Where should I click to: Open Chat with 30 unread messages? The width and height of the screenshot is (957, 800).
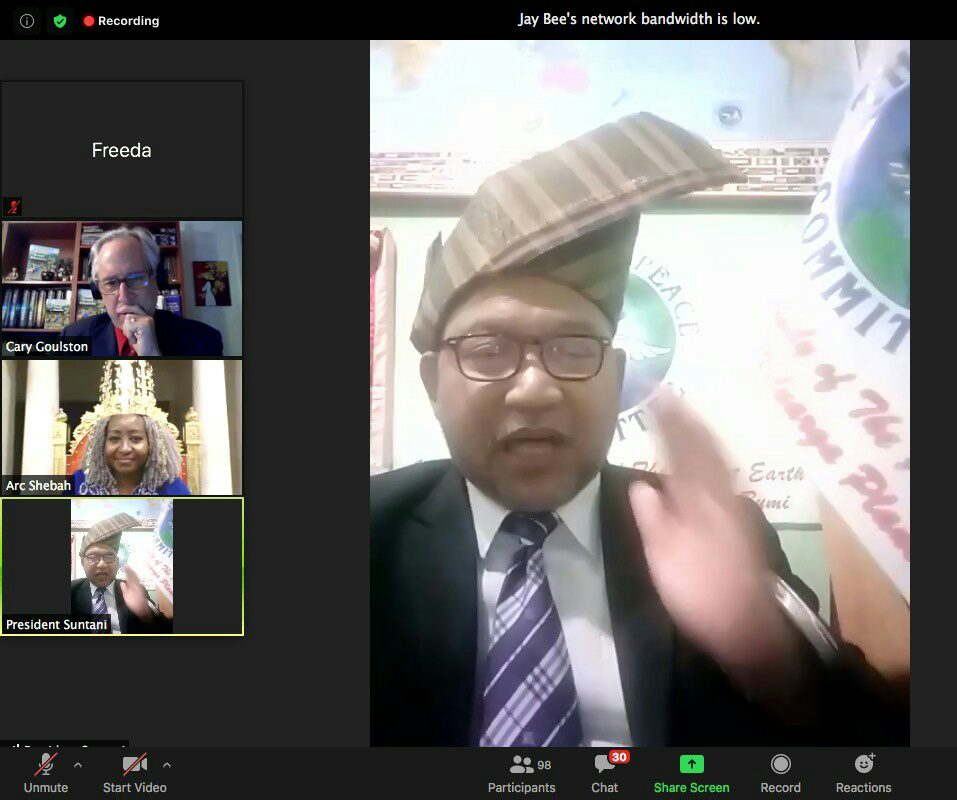pyautogui.click(x=605, y=773)
